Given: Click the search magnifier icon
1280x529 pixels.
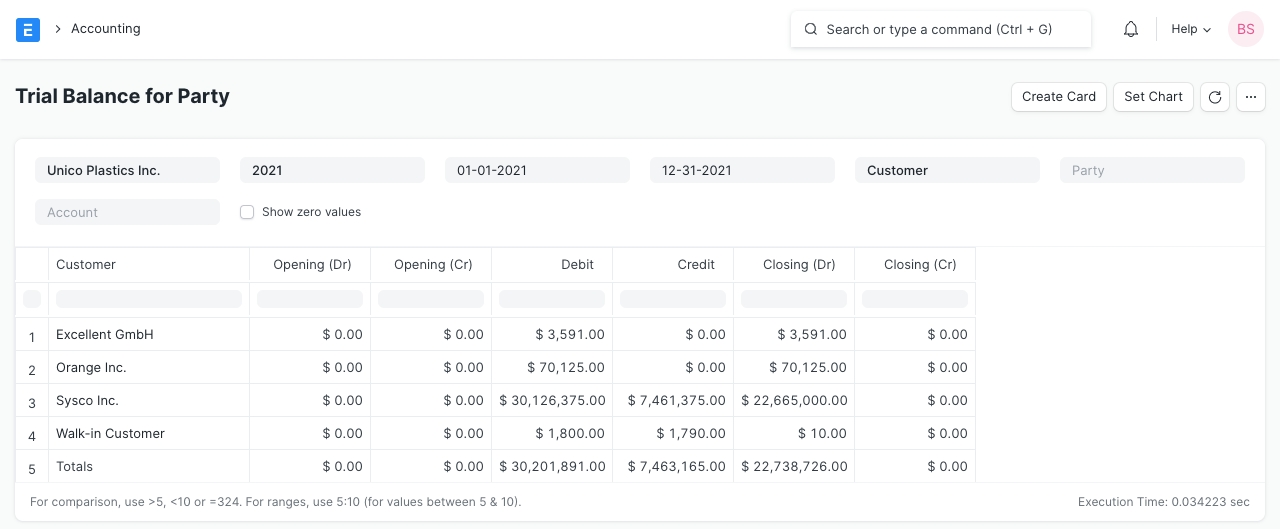Looking at the screenshot, I should pyautogui.click(x=811, y=29).
